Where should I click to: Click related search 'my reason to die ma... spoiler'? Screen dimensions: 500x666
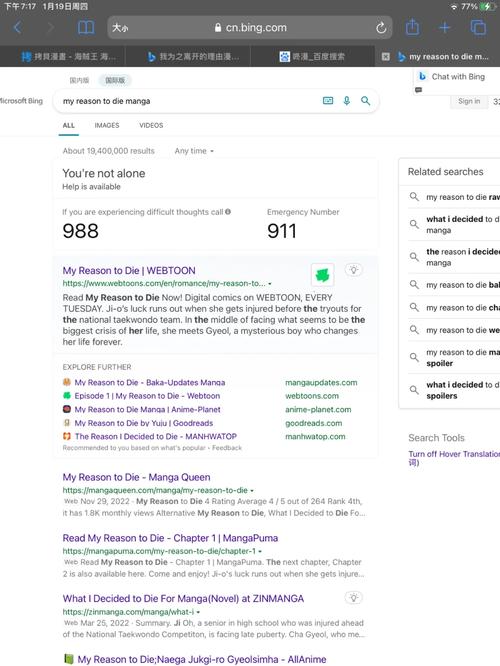coord(463,358)
